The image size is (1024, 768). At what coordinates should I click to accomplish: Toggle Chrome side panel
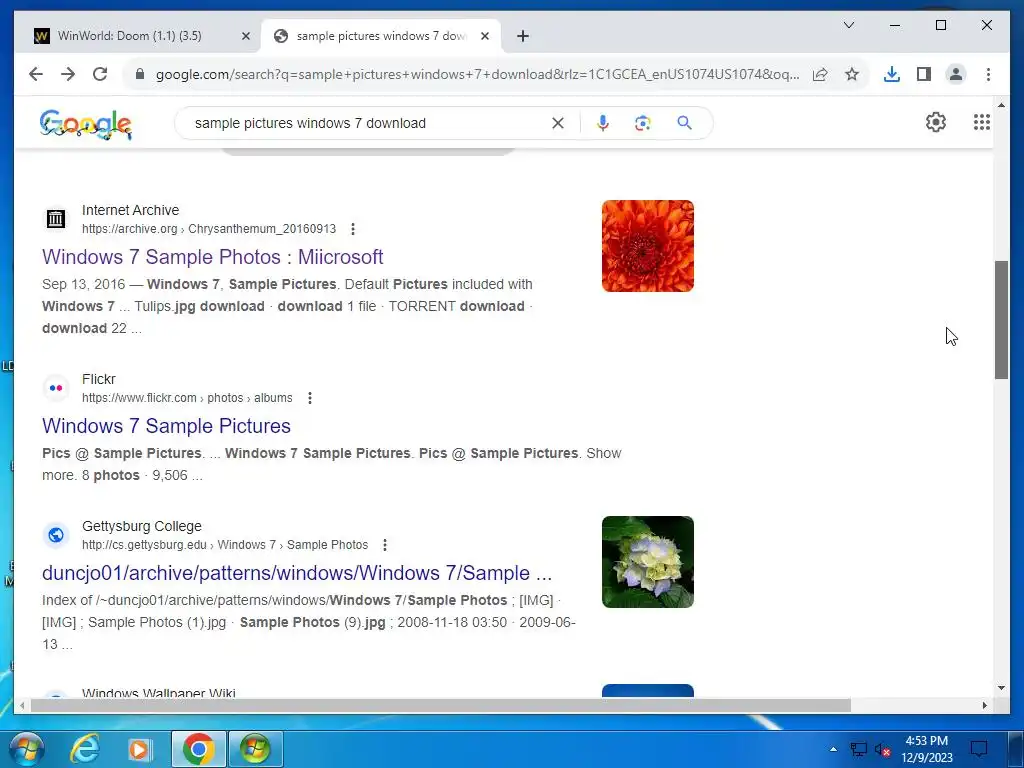(x=923, y=74)
